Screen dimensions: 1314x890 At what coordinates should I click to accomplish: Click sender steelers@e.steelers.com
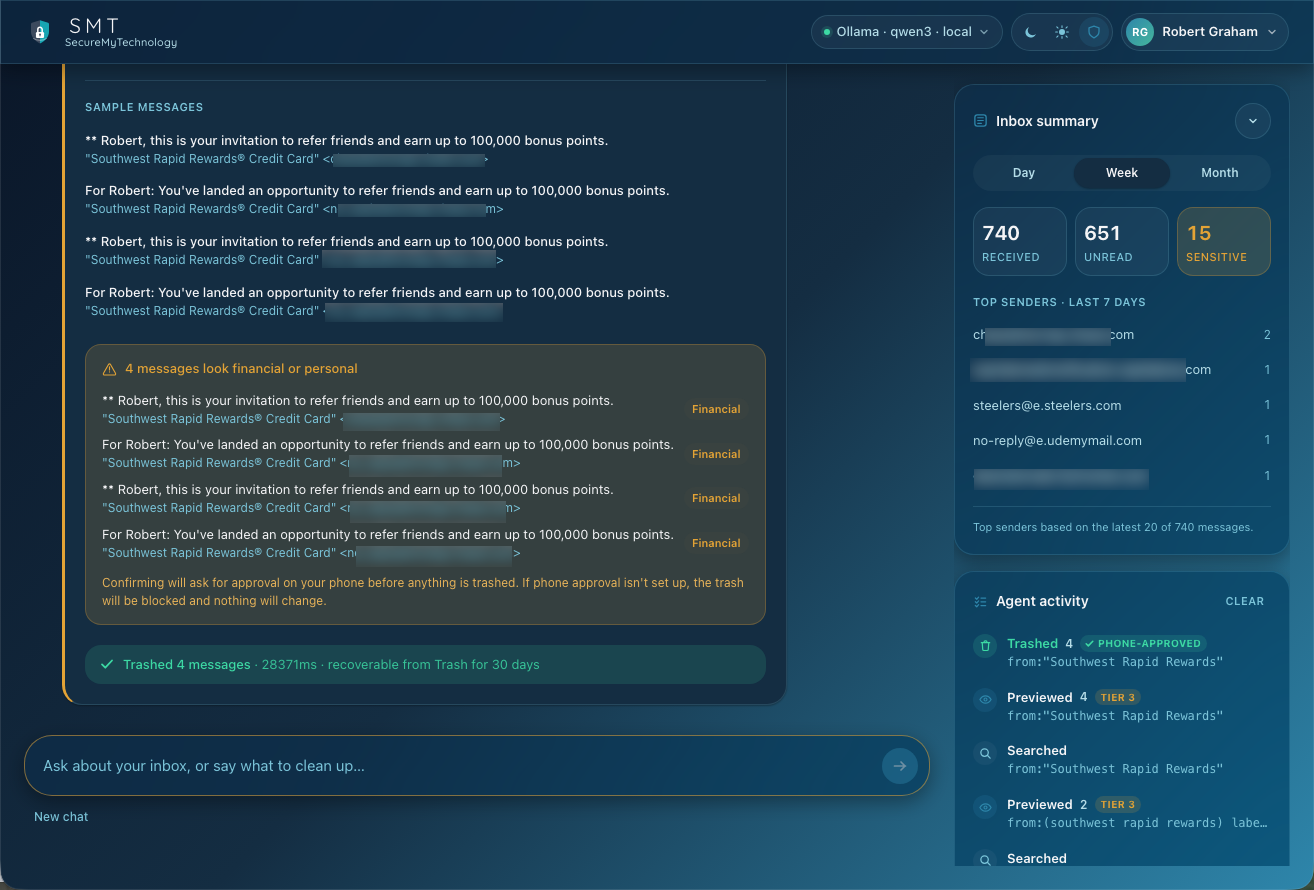click(x=1047, y=406)
